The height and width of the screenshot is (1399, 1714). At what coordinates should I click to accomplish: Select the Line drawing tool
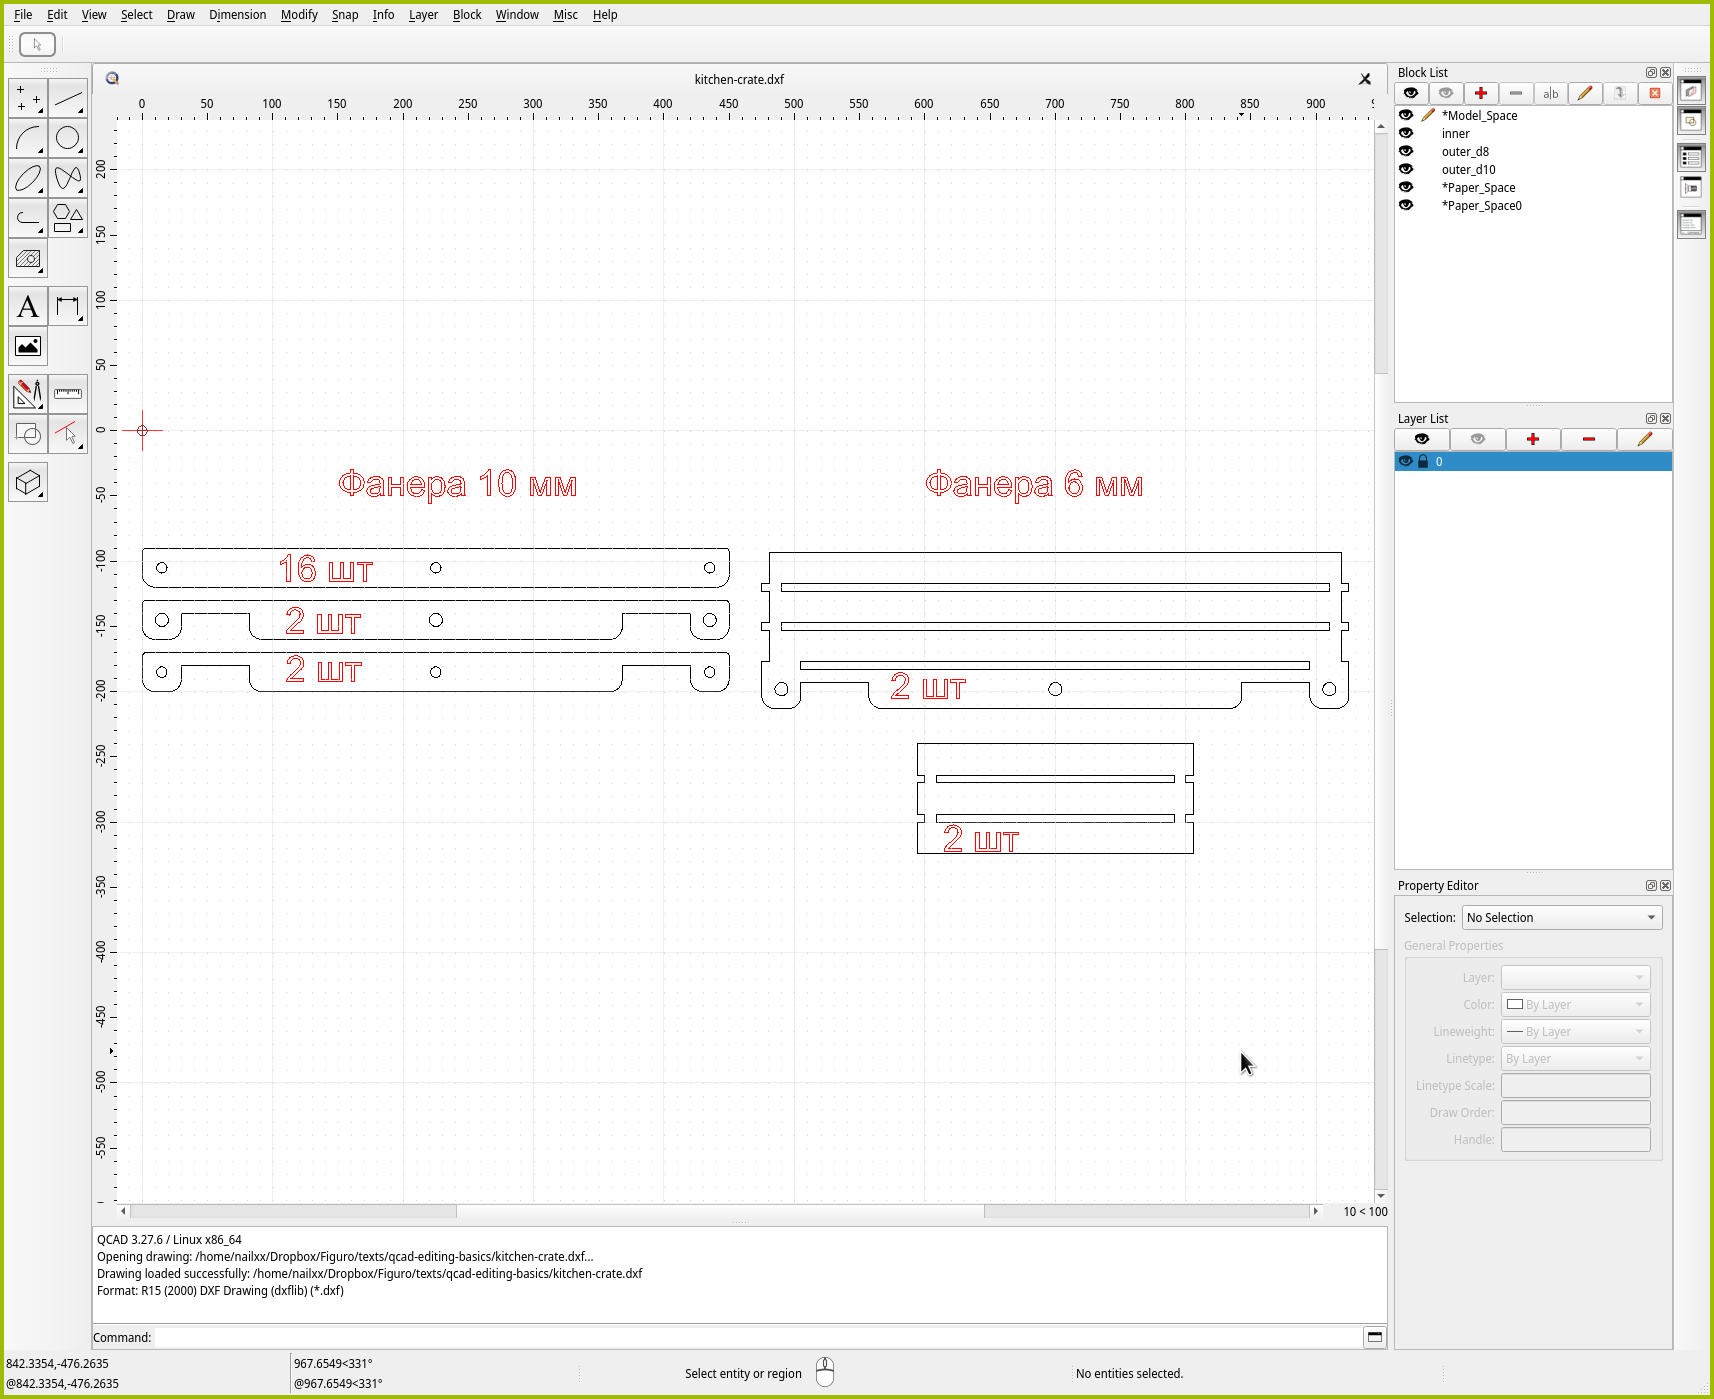(68, 99)
